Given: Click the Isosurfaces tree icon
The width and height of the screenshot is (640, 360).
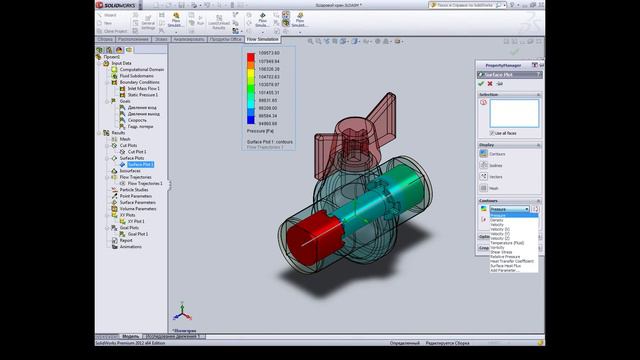Looking at the screenshot, I should pyautogui.click(x=114, y=171).
